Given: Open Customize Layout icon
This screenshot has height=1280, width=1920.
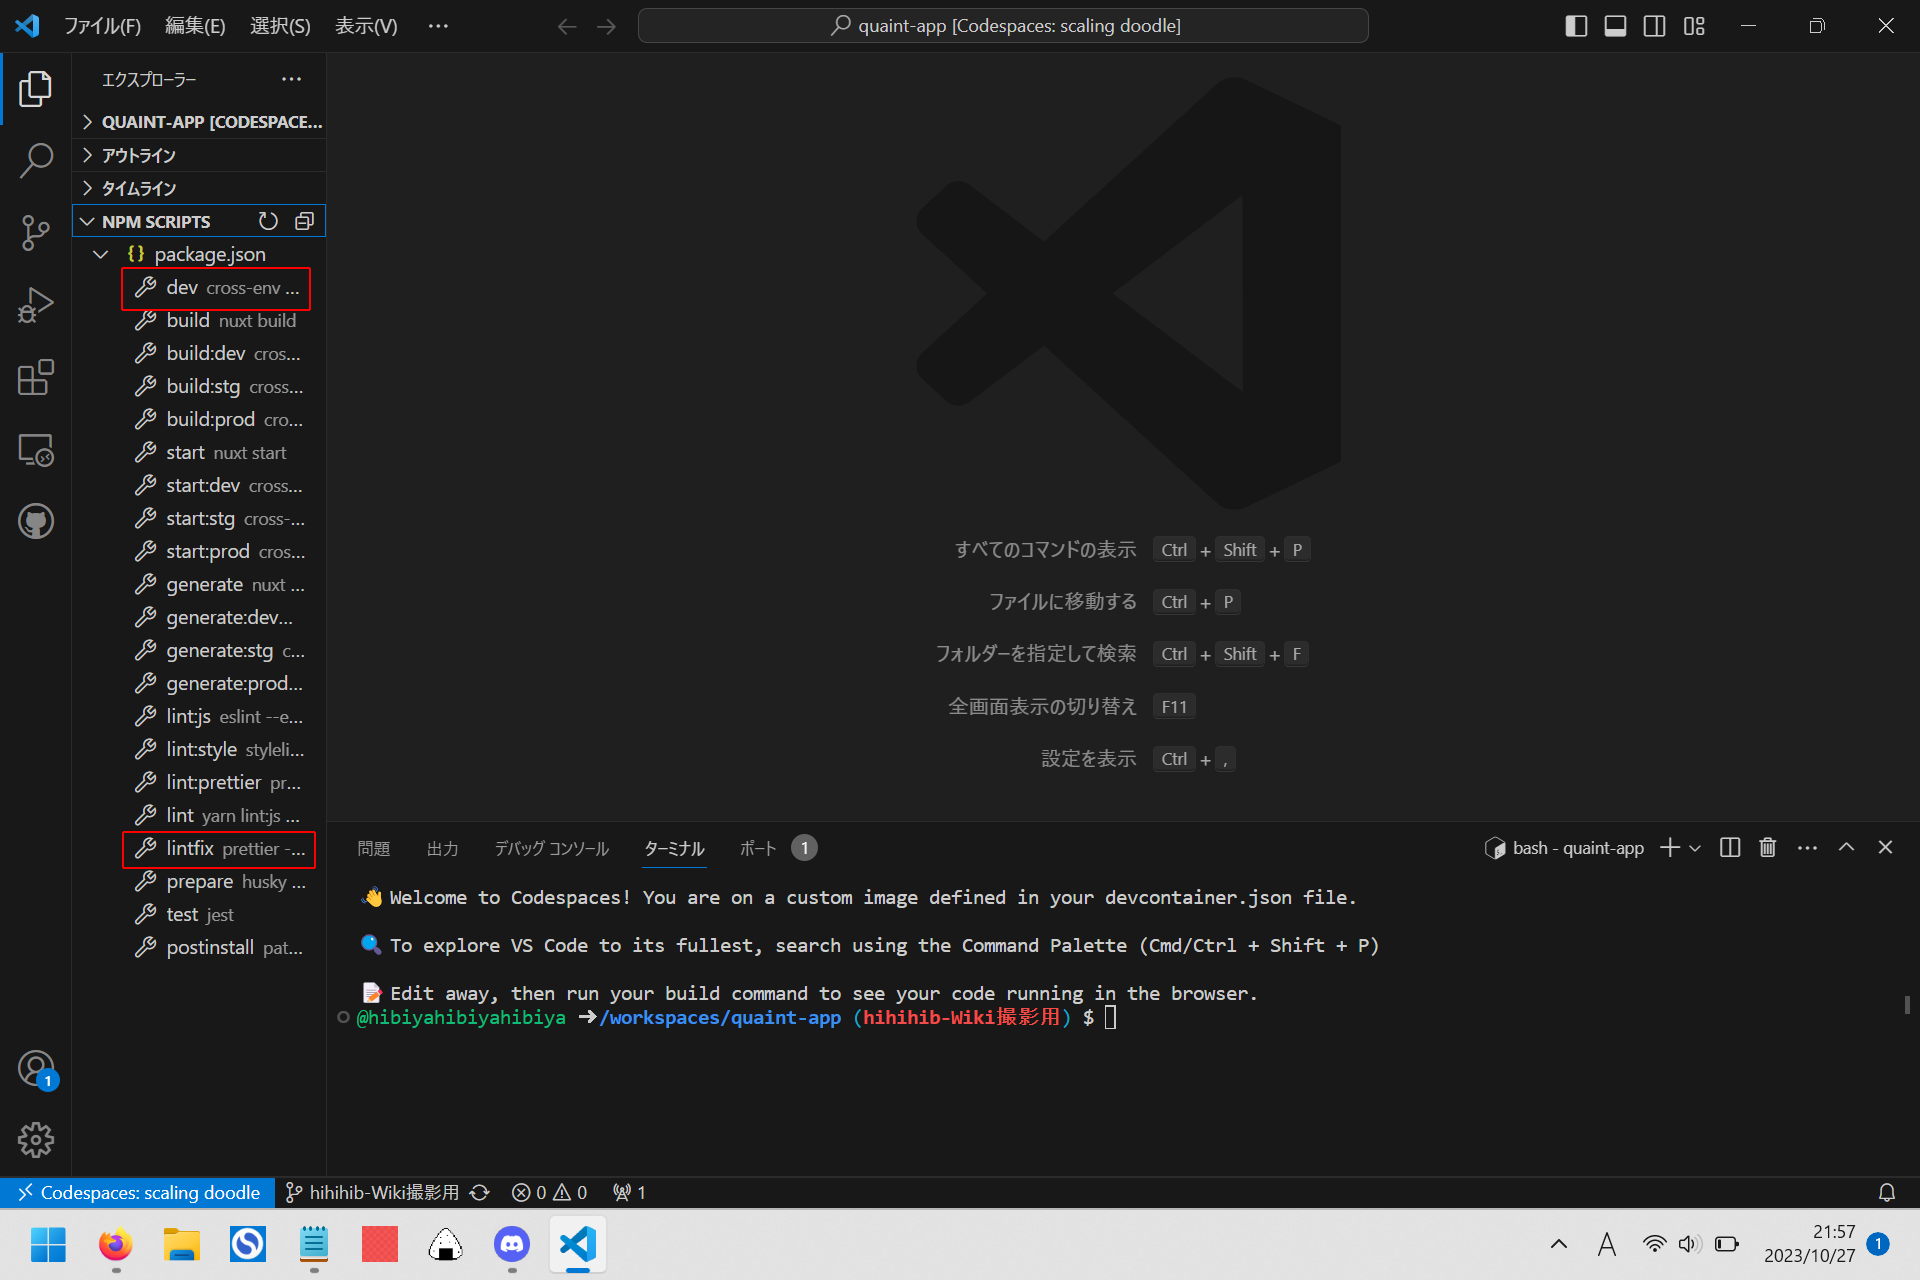Looking at the screenshot, I should tap(1694, 26).
